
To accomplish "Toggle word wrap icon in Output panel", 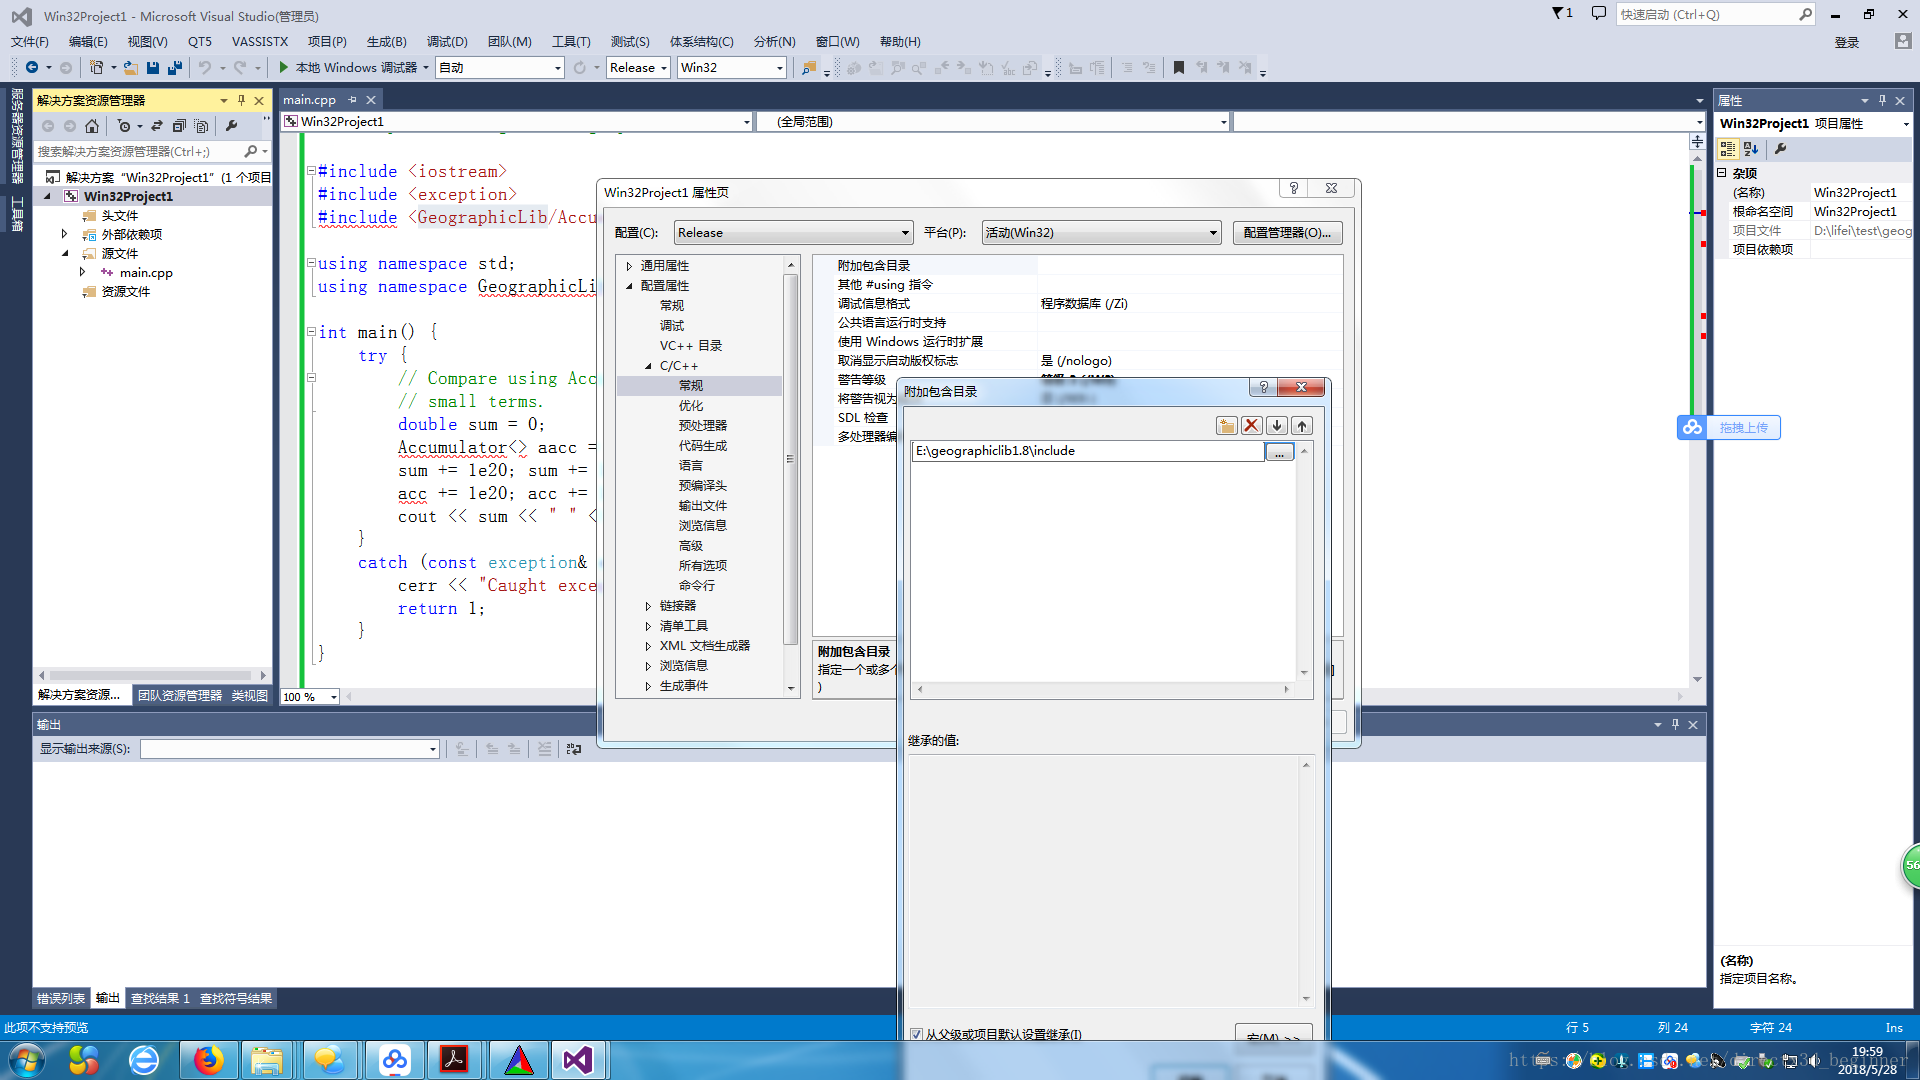I will (x=574, y=749).
